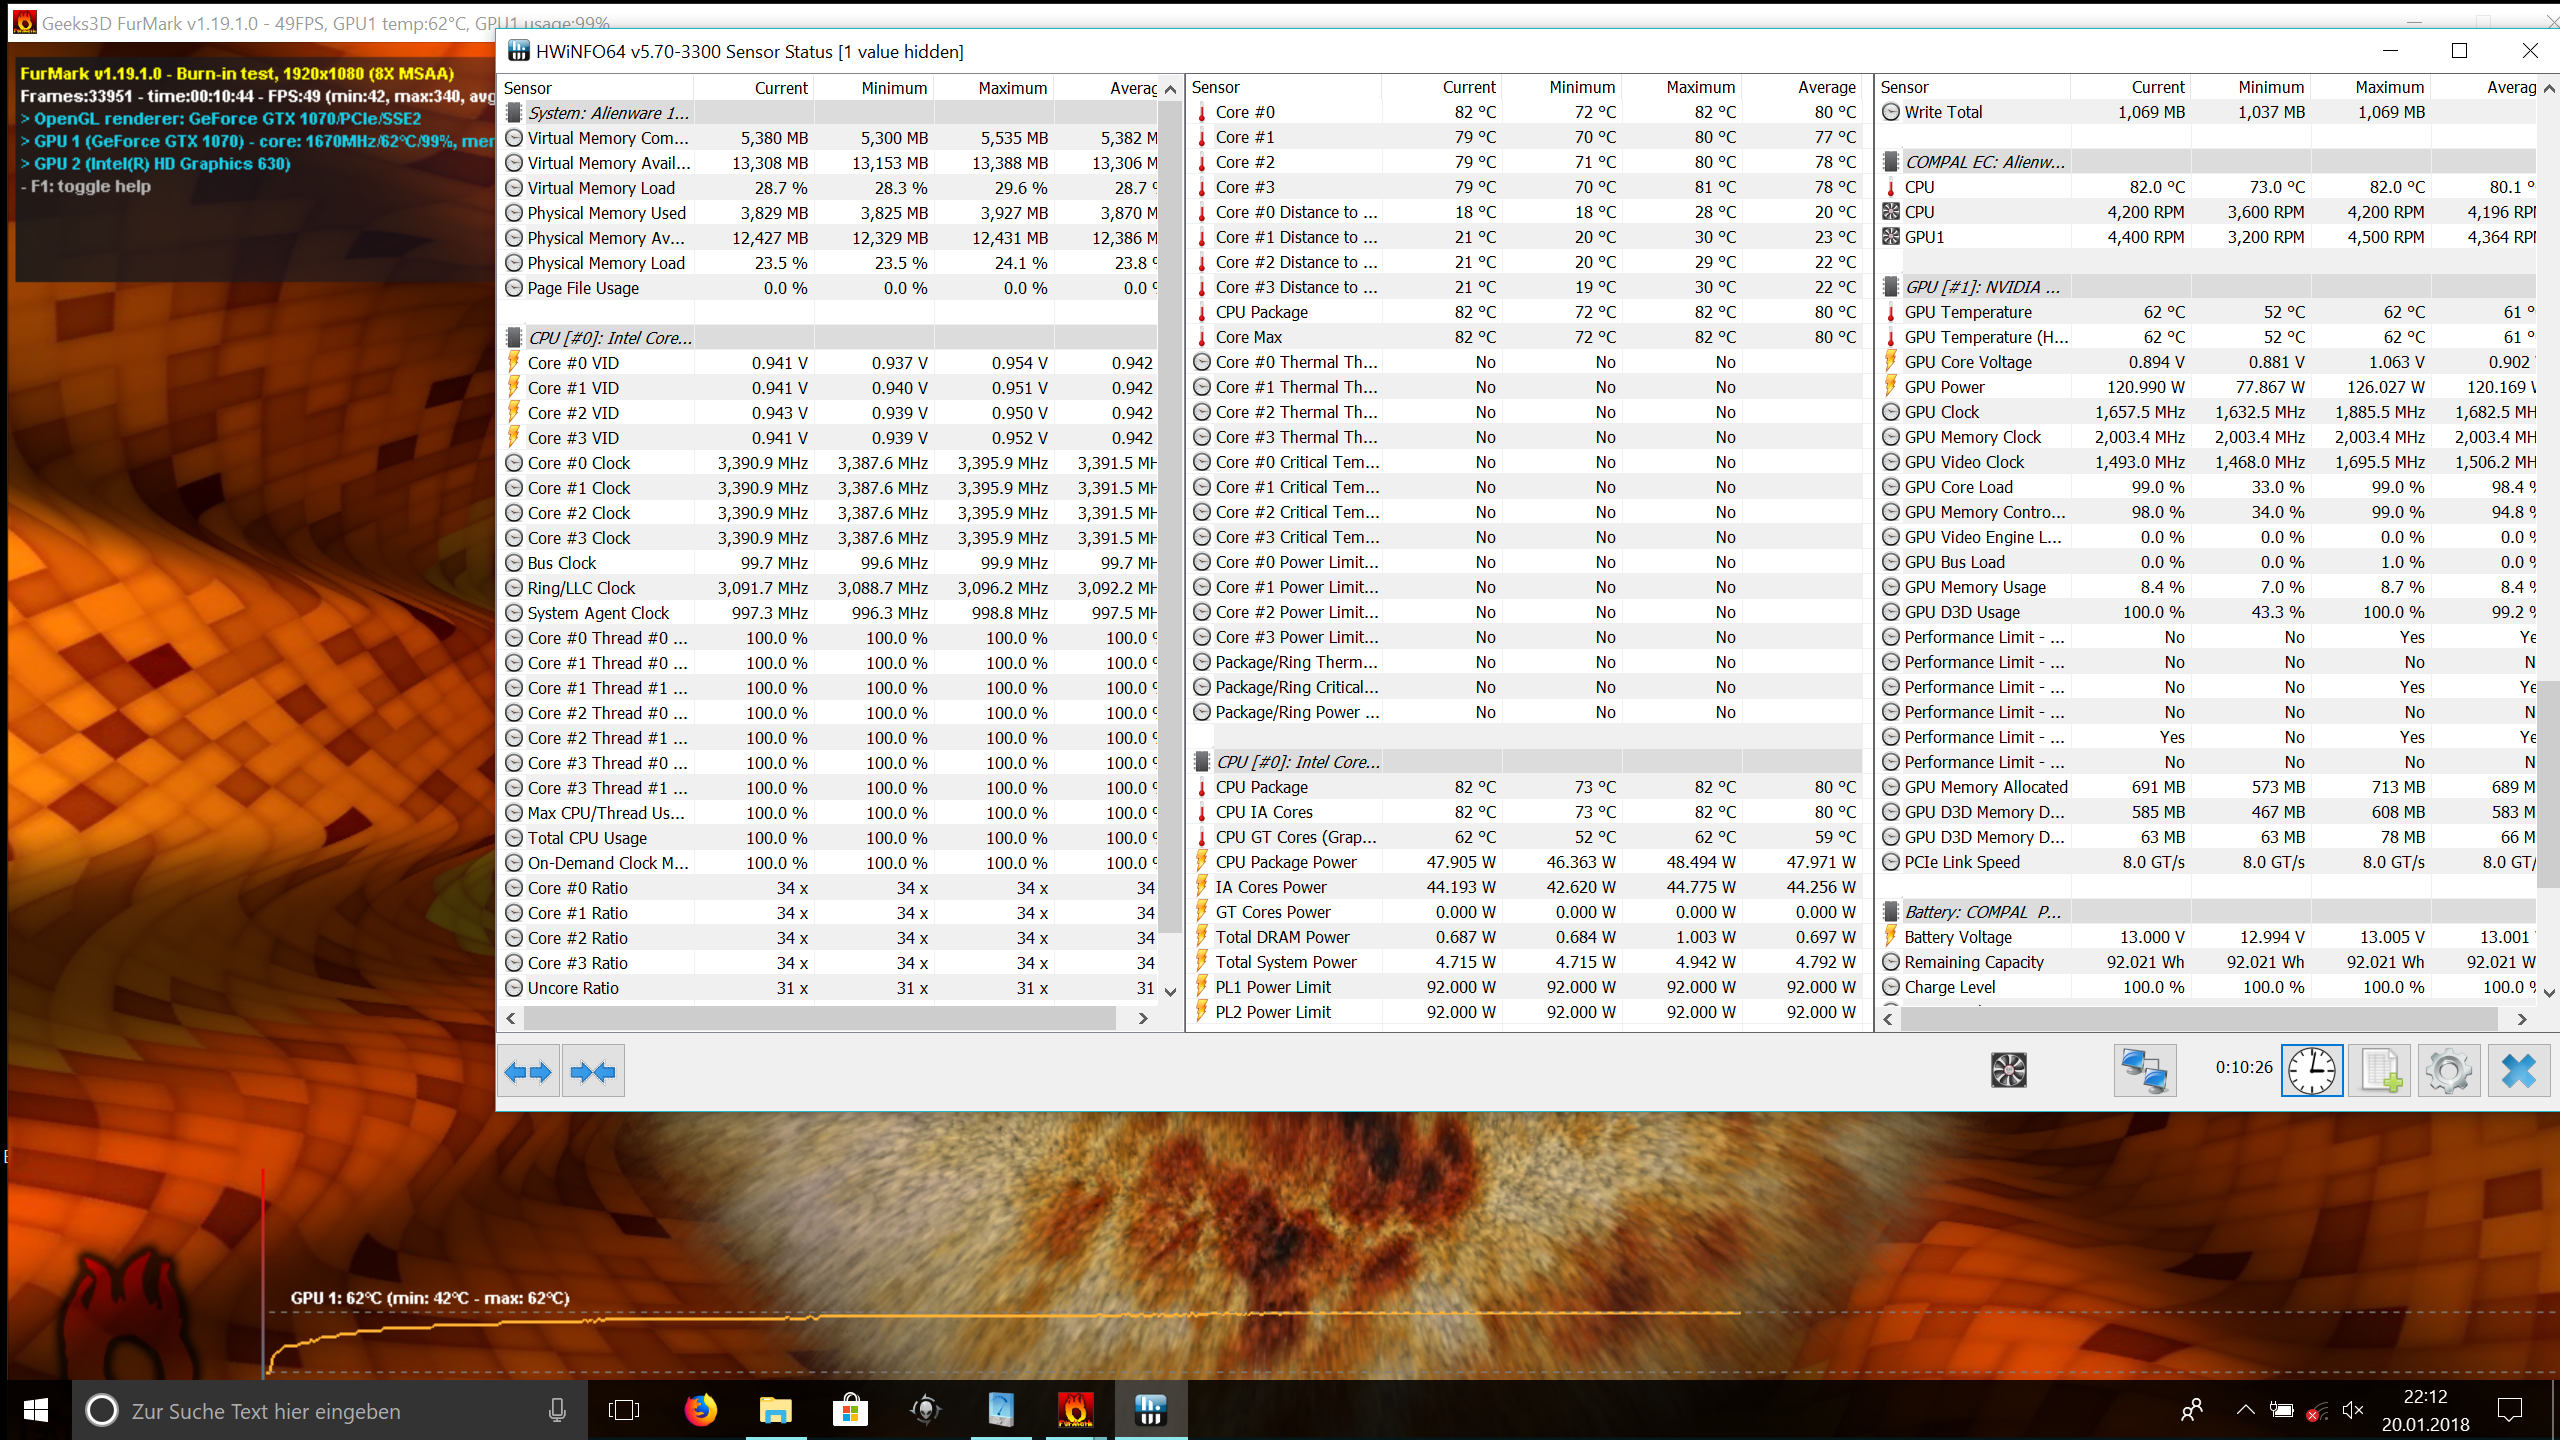Select the Bus Clock row
This screenshot has width=2560, height=1440.
click(x=830, y=563)
